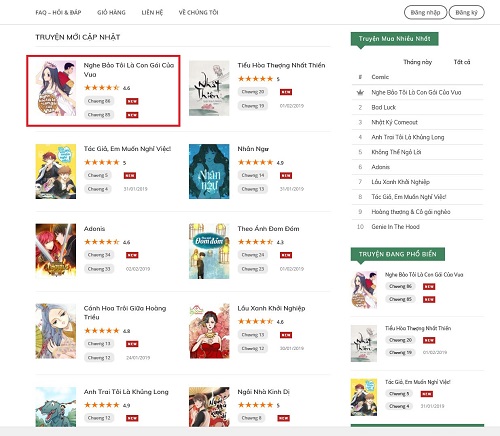Click NEW badge next to Nhân Ngư Chương 14
Image resolution: width=500 pixels, height=436 pixels.
286,175
